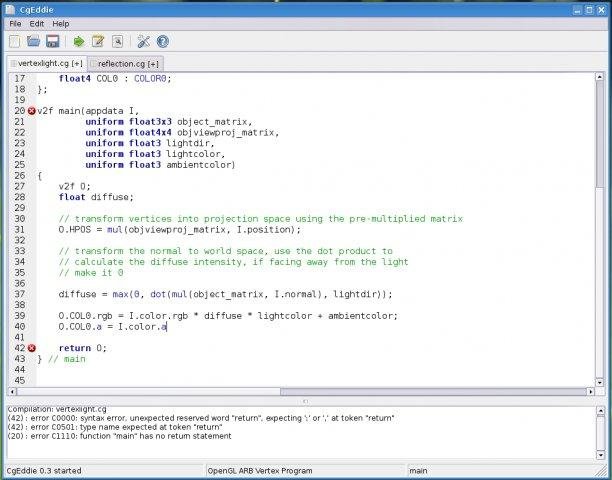The image size is (612, 480).
Task: Click the 'float diffuse;' code line
Action: click(96, 197)
